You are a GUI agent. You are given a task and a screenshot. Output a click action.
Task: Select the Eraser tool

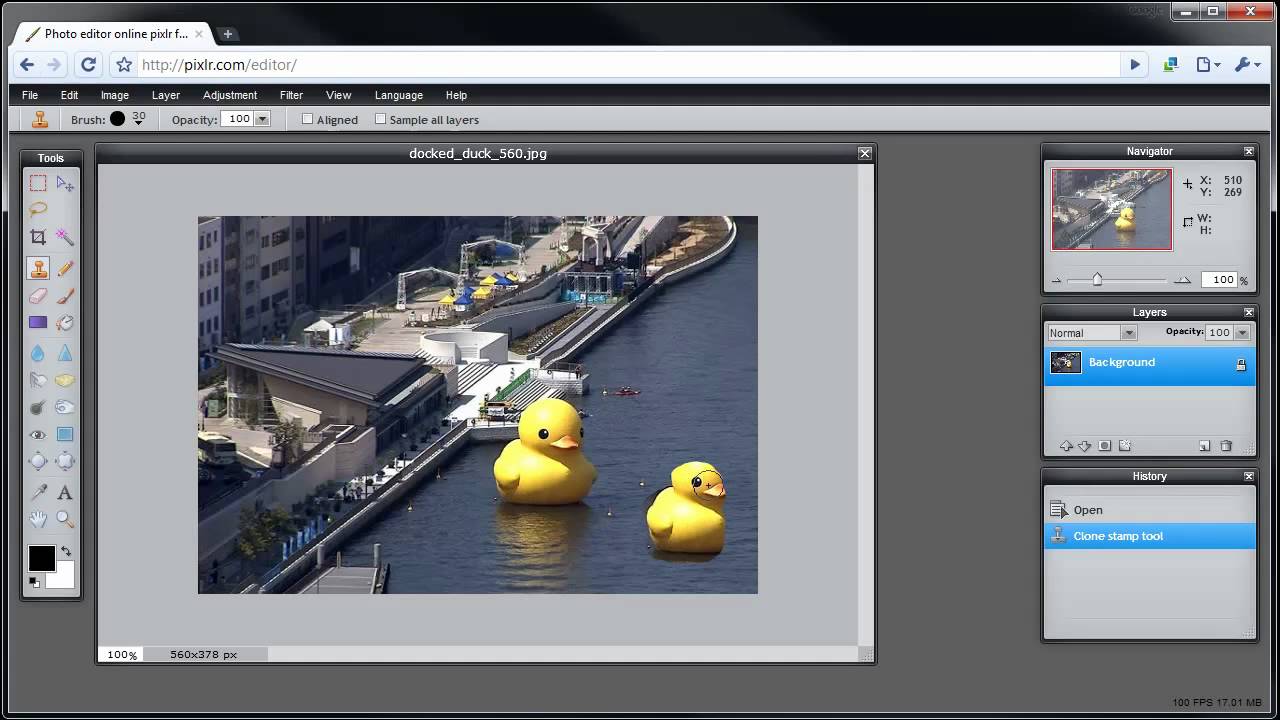coord(38,296)
